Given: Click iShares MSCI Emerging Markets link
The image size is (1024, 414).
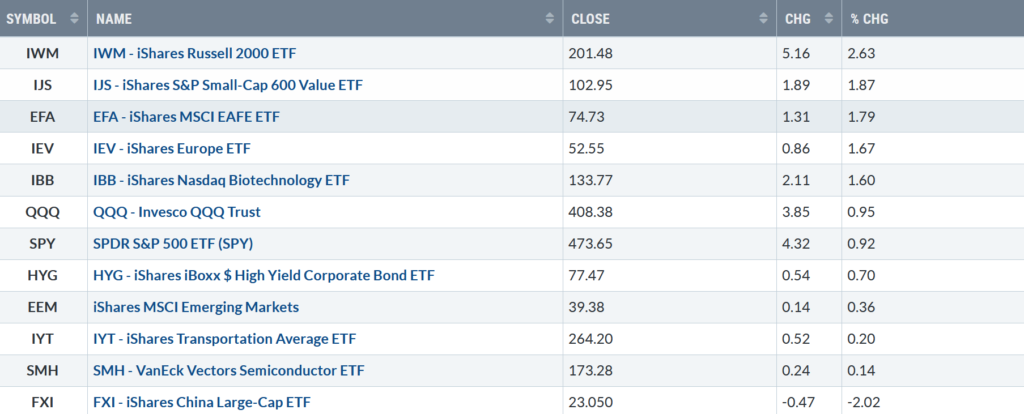Looking at the screenshot, I should [x=197, y=307].
